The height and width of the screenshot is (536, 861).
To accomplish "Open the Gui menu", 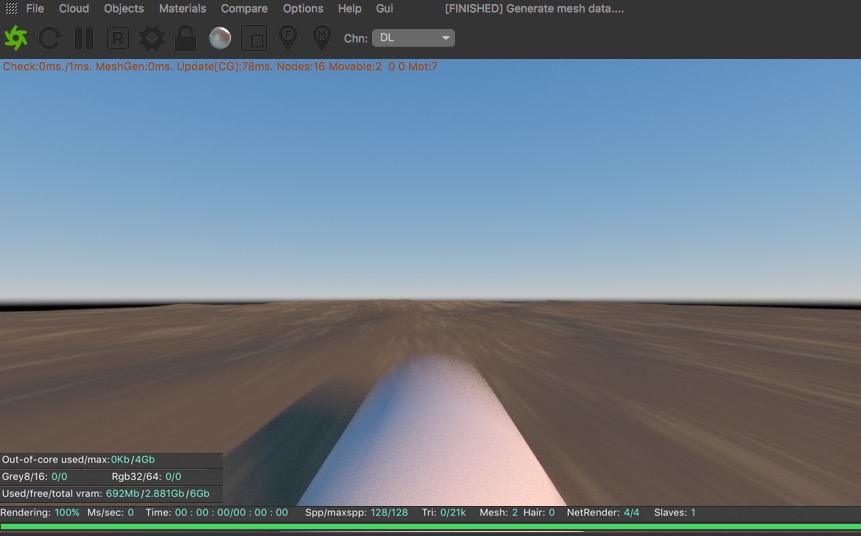I will coord(384,8).
